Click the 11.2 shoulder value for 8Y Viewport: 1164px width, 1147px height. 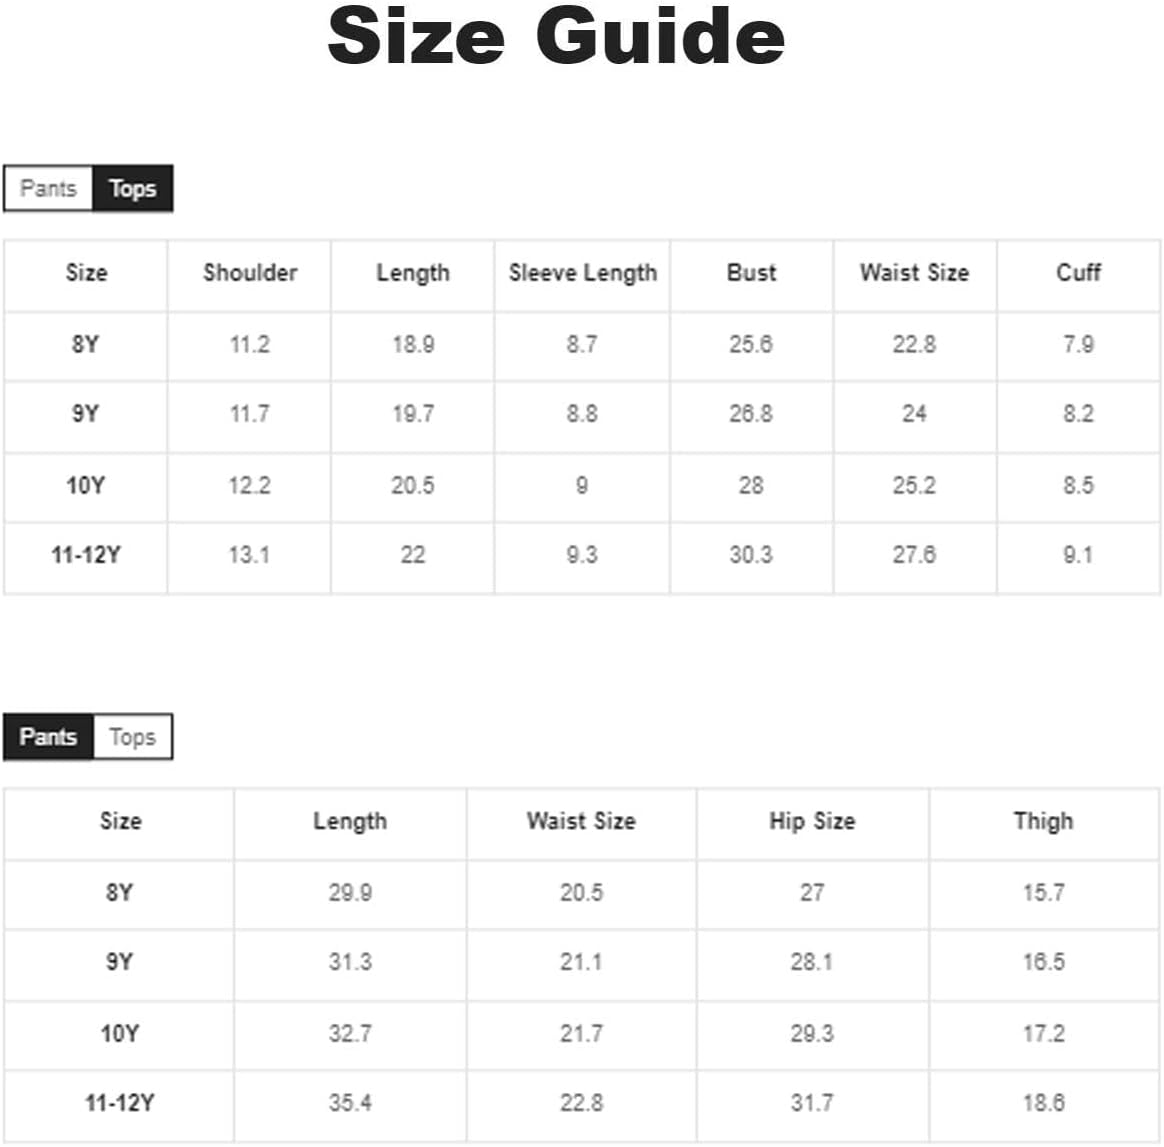click(x=250, y=345)
